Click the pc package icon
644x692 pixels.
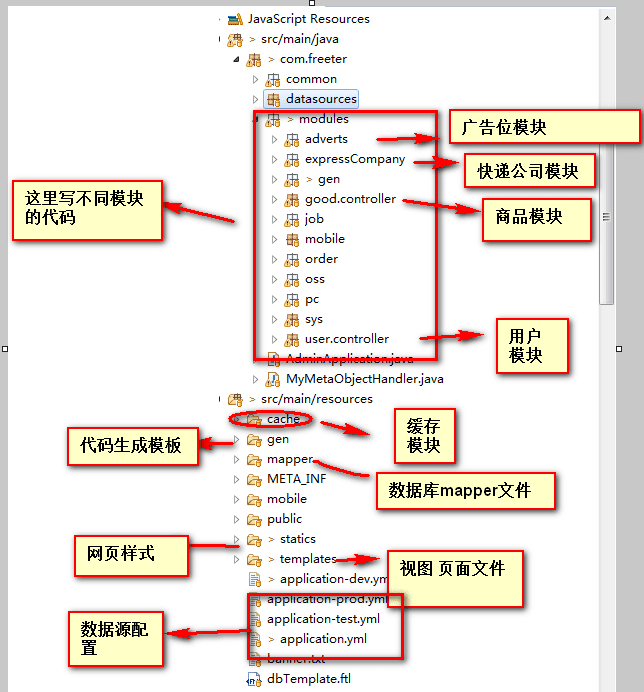coord(292,300)
